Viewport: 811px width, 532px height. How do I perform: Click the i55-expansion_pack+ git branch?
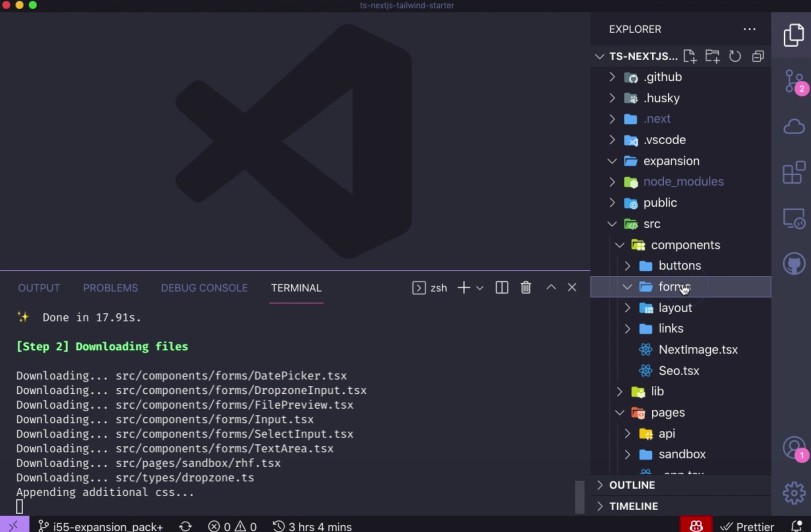click(x=101, y=526)
